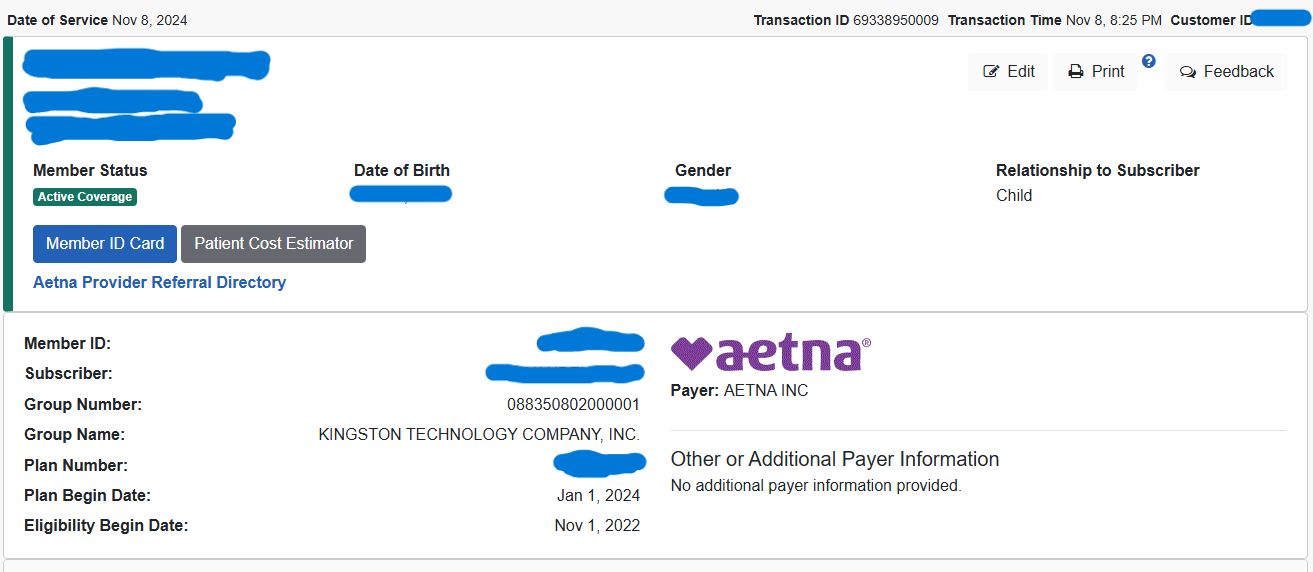Open help via the question mark icon
This screenshot has width=1313, height=572.
click(x=1149, y=61)
